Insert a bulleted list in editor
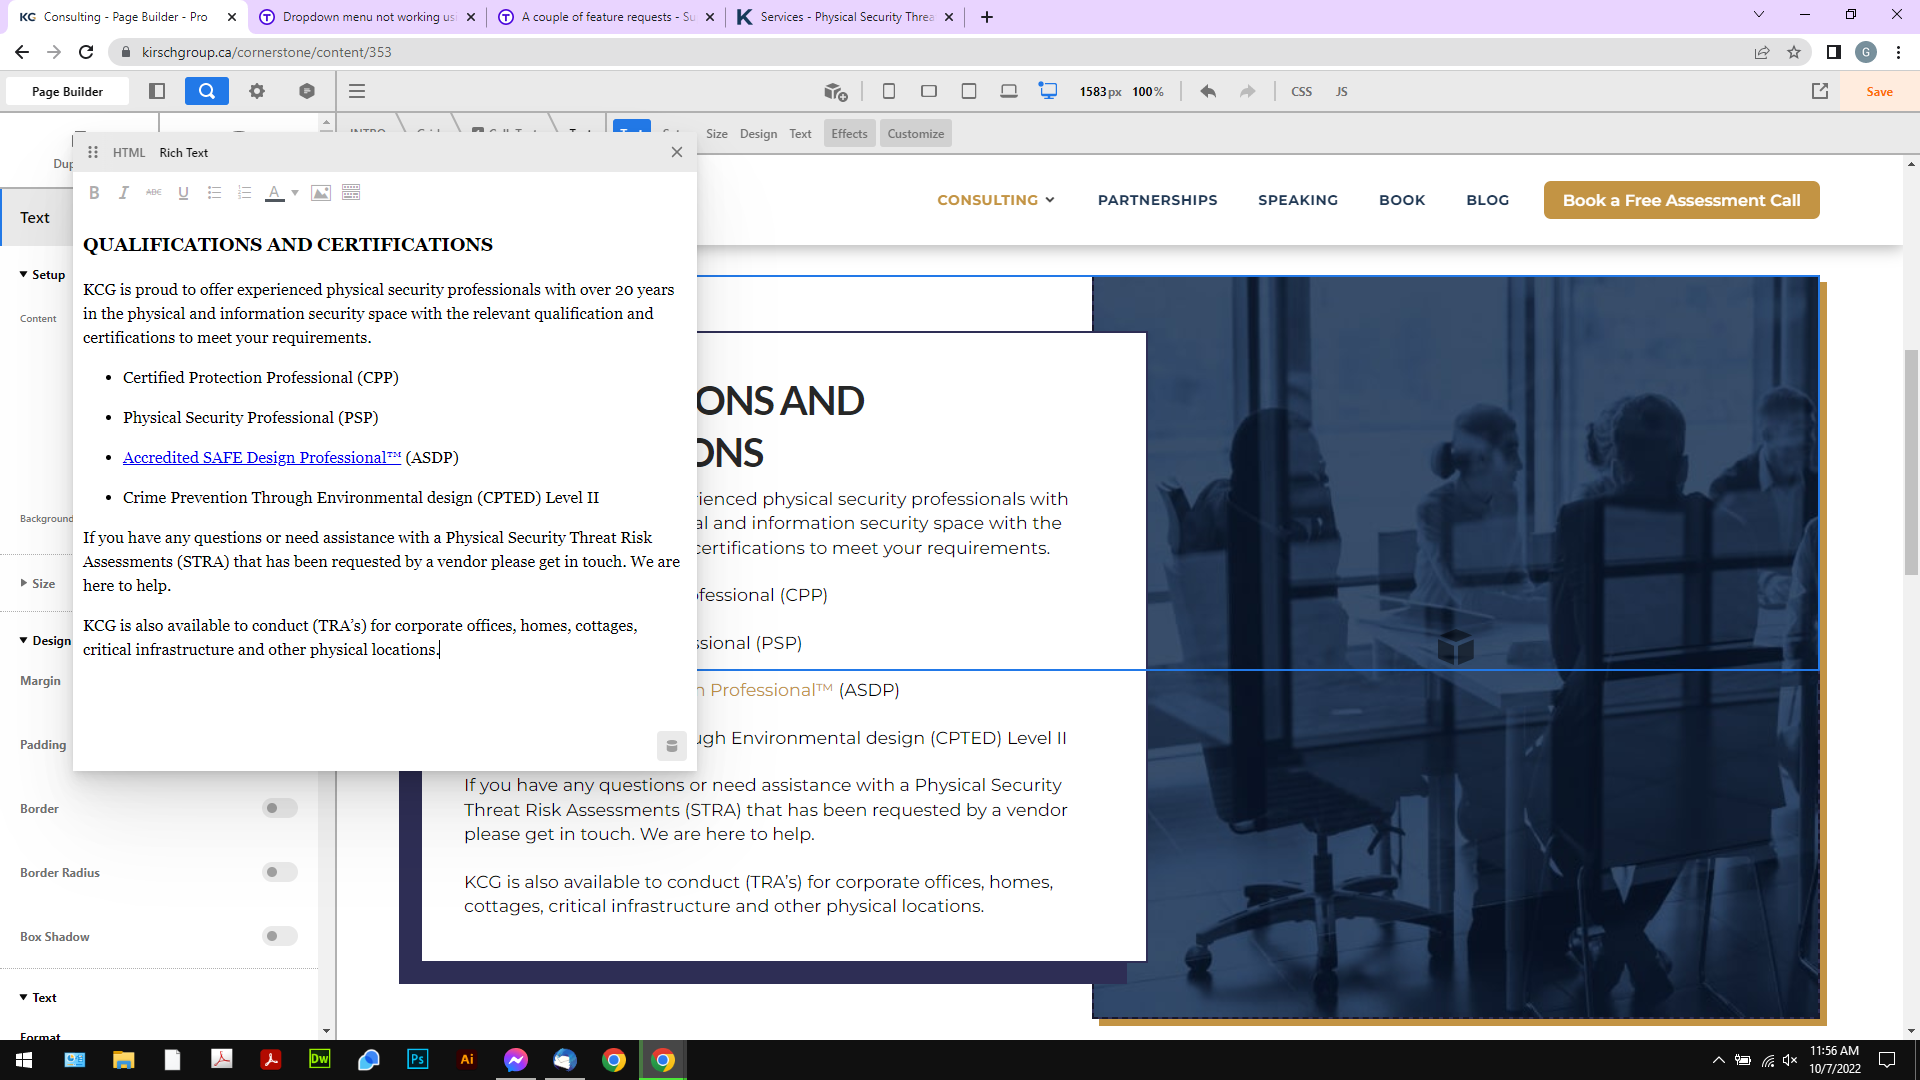The image size is (1920, 1080). coord(214,193)
